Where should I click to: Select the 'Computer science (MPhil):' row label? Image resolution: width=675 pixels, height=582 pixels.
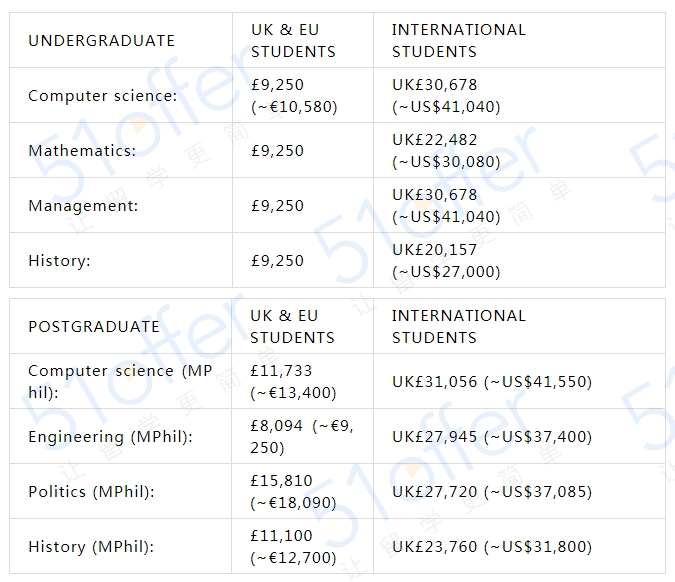(120, 381)
